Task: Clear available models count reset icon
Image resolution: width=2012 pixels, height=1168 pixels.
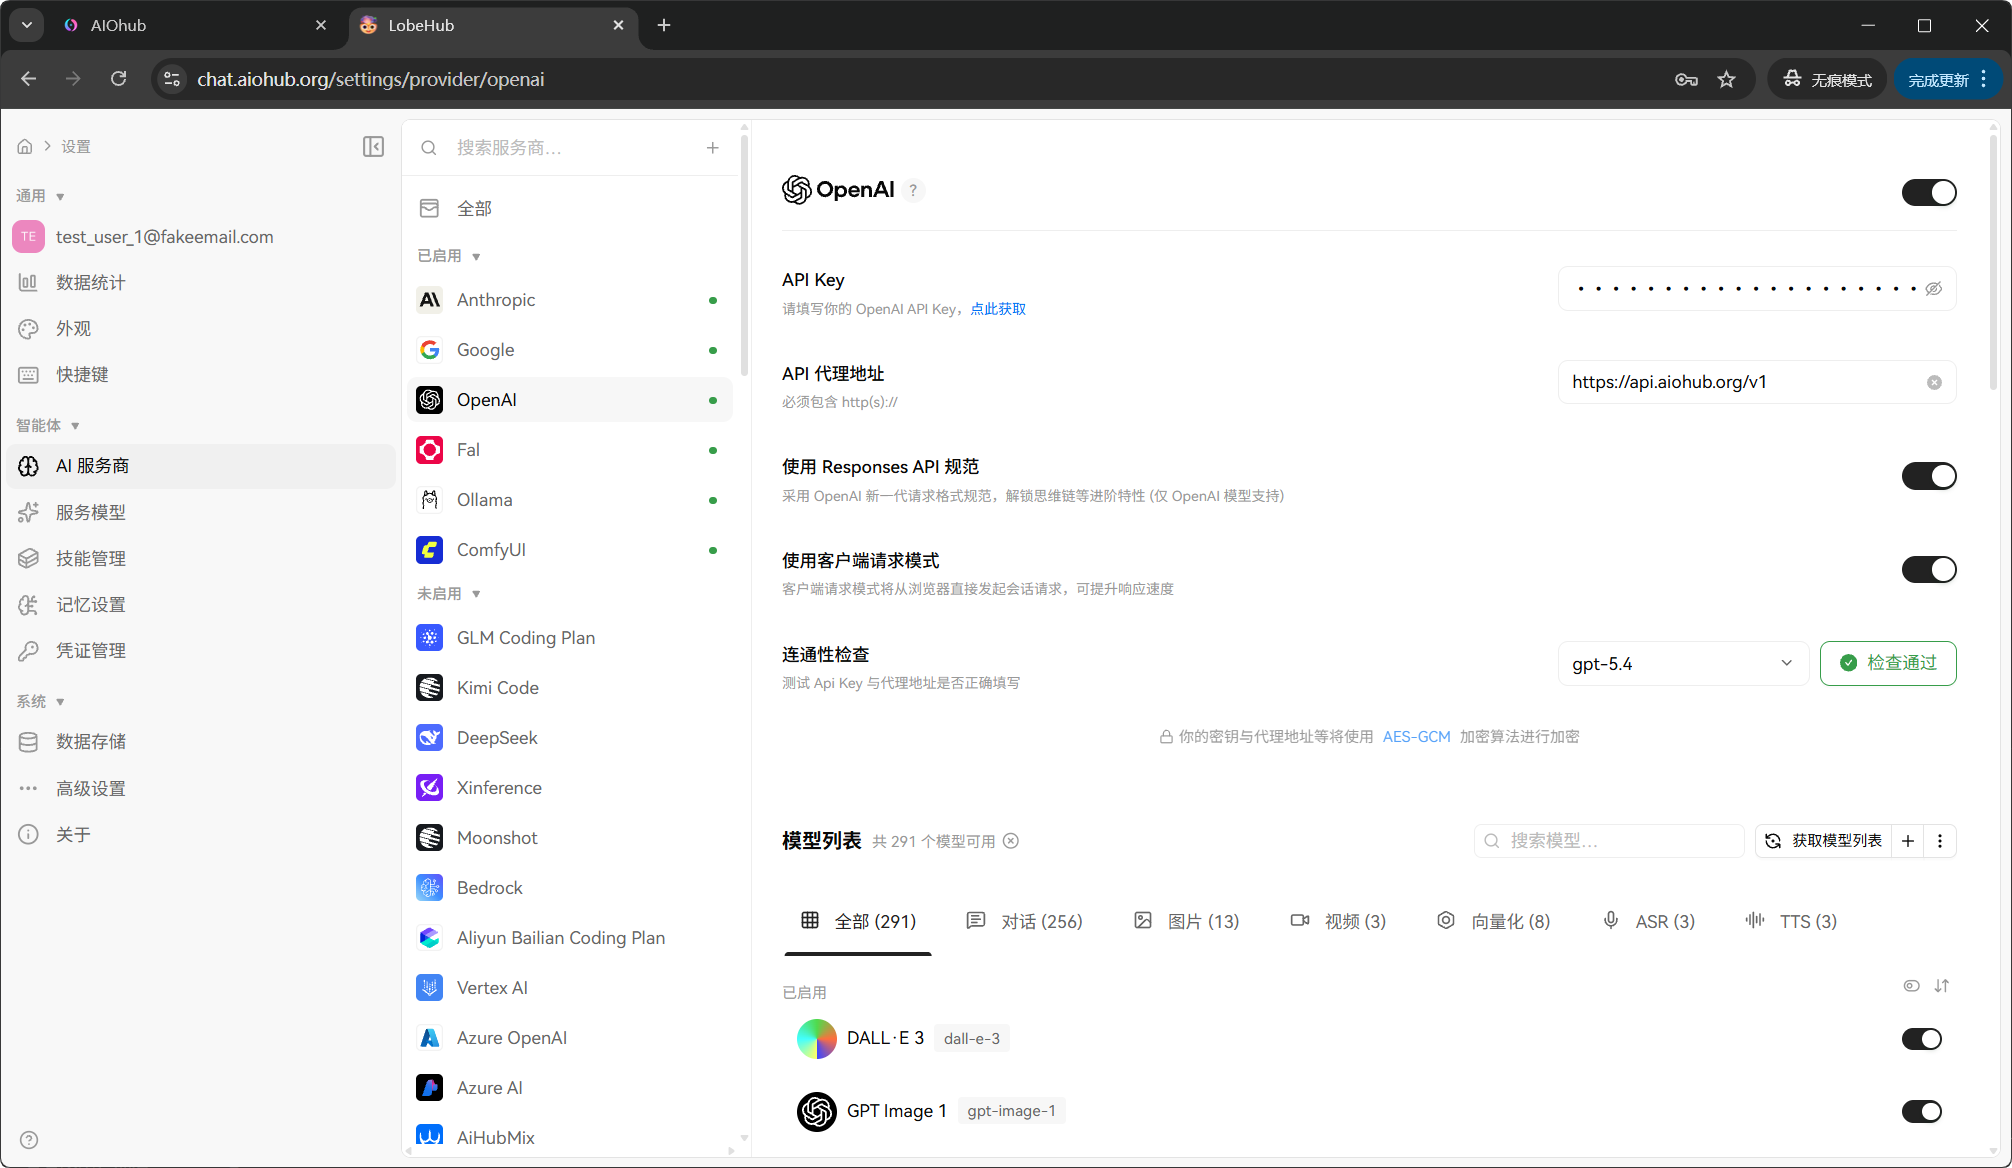Action: (x=1011, y=841)
